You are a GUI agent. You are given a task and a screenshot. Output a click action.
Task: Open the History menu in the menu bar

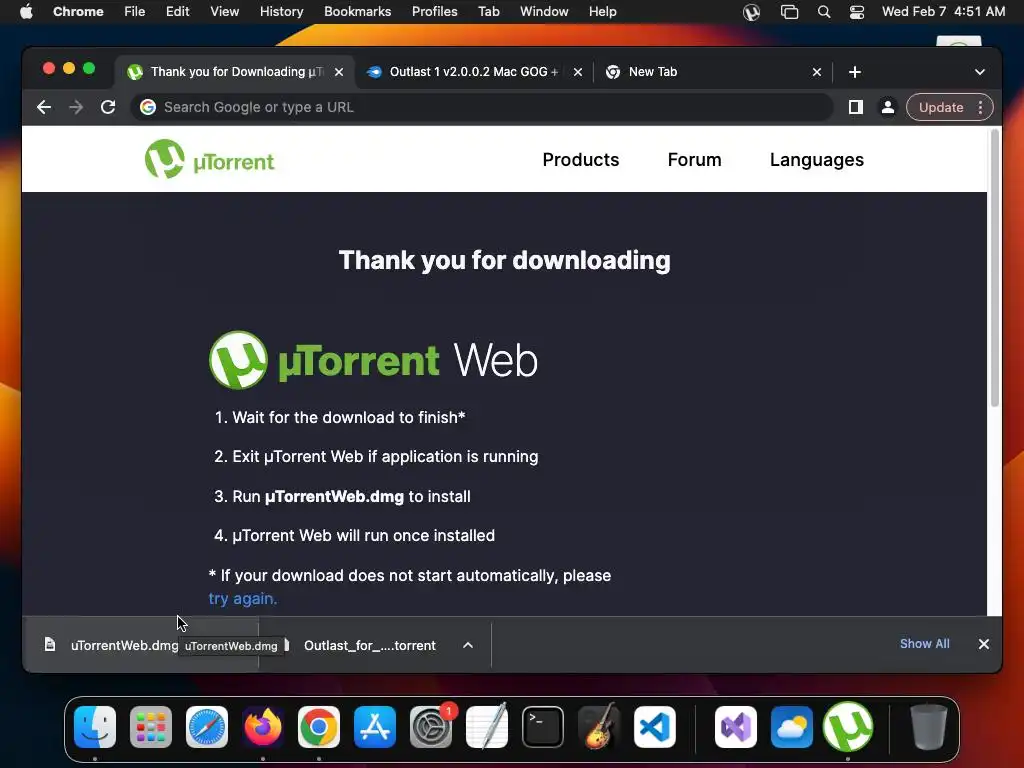(x=281, y=11)
